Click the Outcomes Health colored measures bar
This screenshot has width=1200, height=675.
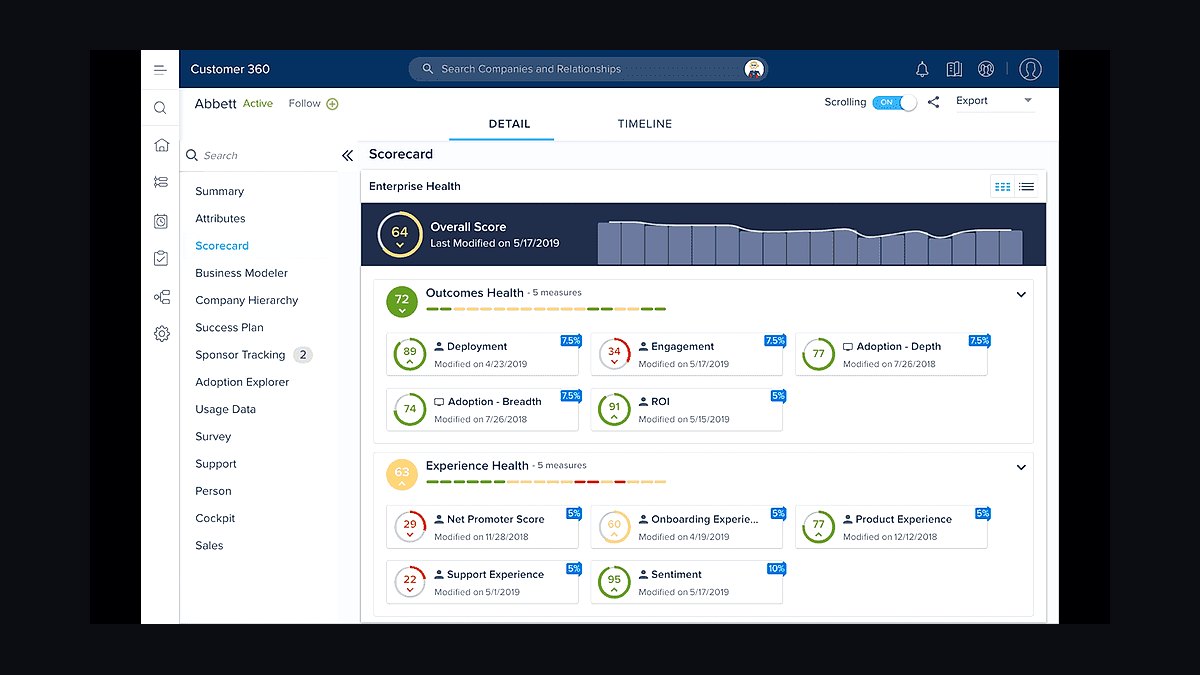(x=546, y=309)
